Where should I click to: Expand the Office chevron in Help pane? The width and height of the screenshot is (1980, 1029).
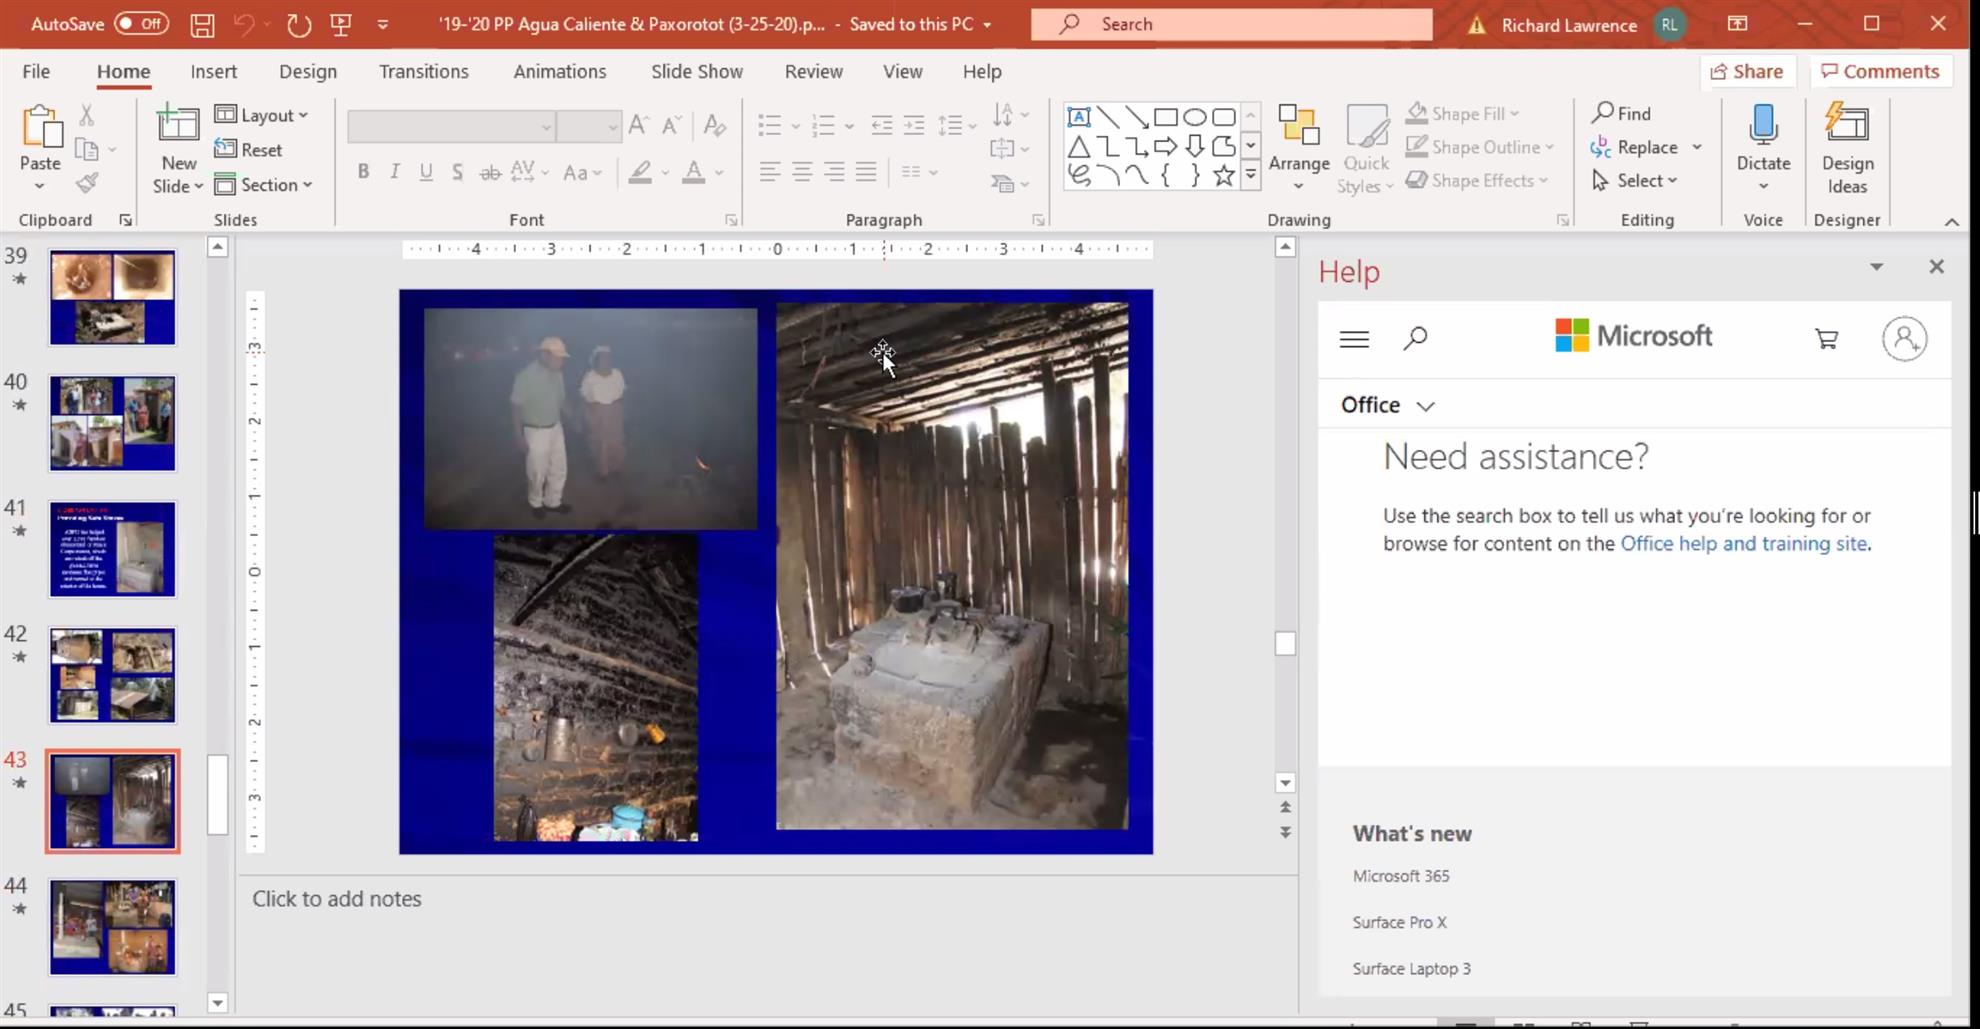pos(1425,406)
